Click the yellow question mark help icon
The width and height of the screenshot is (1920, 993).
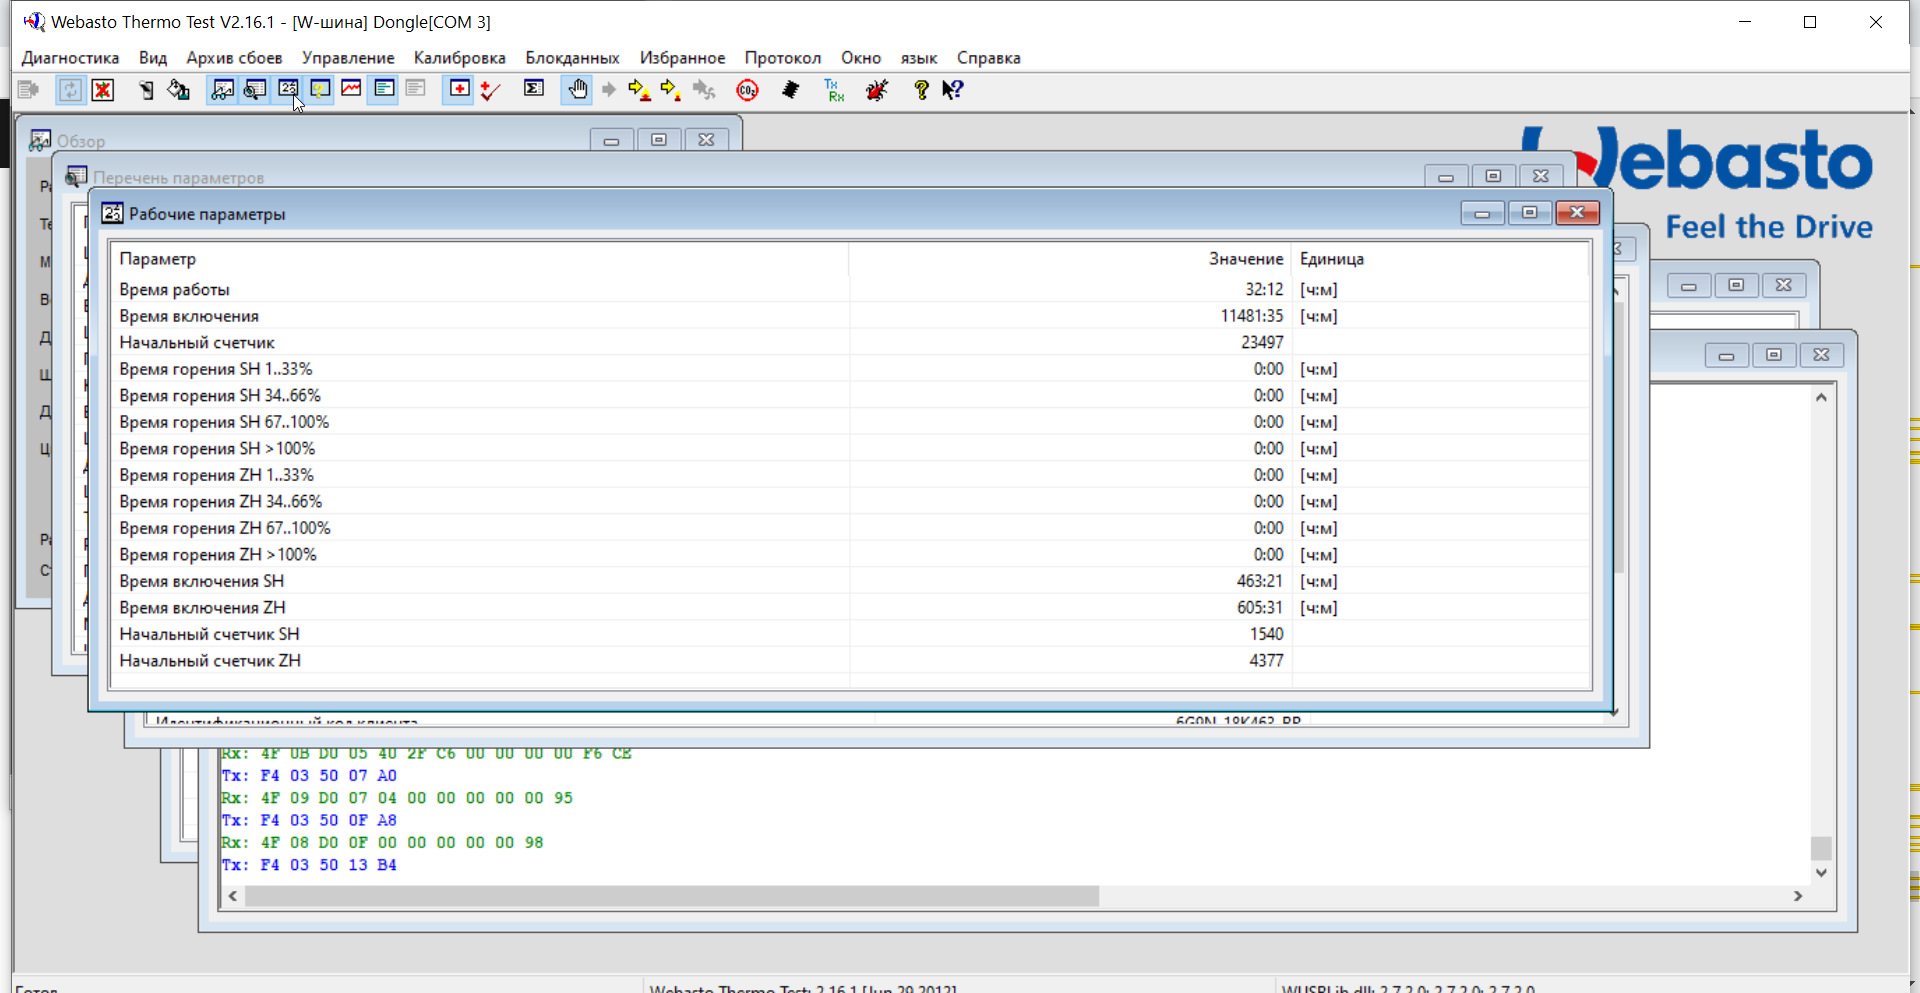pos(921,90)
